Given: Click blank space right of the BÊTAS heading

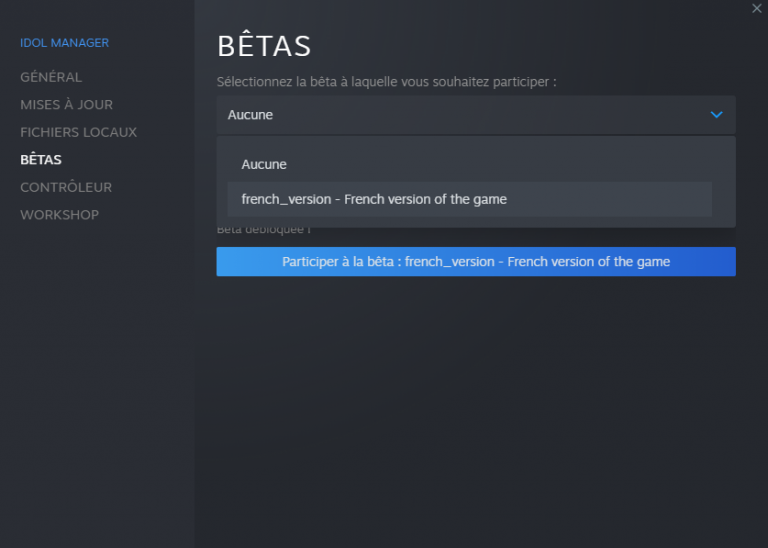Looking at the screenshot, I should [x=530, y=46].
